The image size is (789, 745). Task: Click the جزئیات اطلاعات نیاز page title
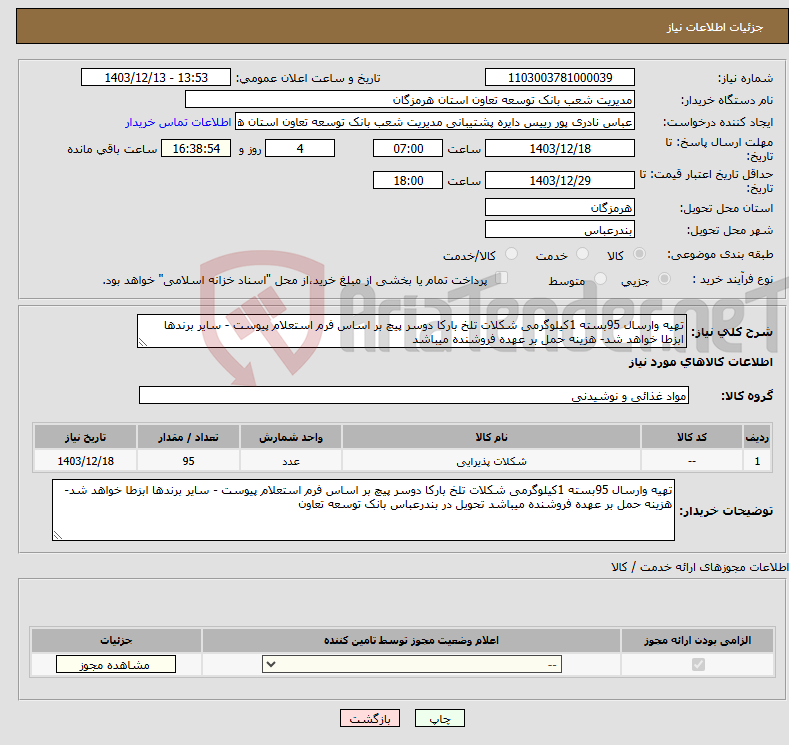tap(715, 27)
